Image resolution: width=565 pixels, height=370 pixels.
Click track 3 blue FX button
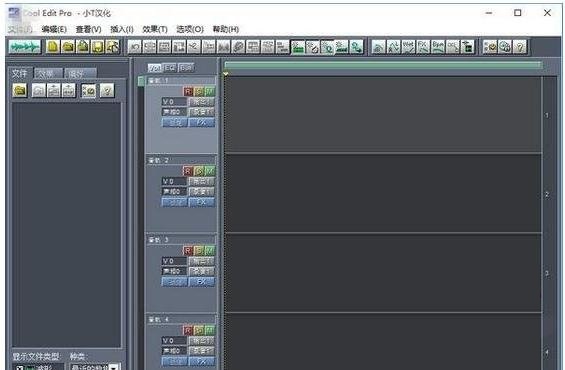pos(202,282)
